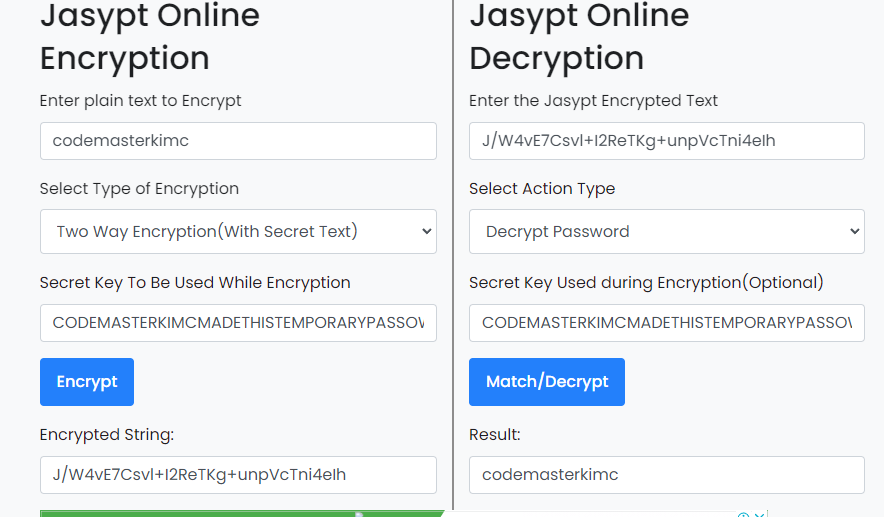Click the 'Secret Key Used during Encryption(Optional)' label

coord(646,282)
